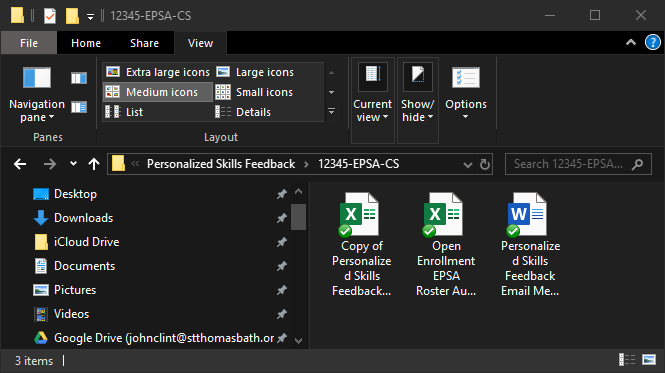
Task: Open folder Options button
Action: 466,93
